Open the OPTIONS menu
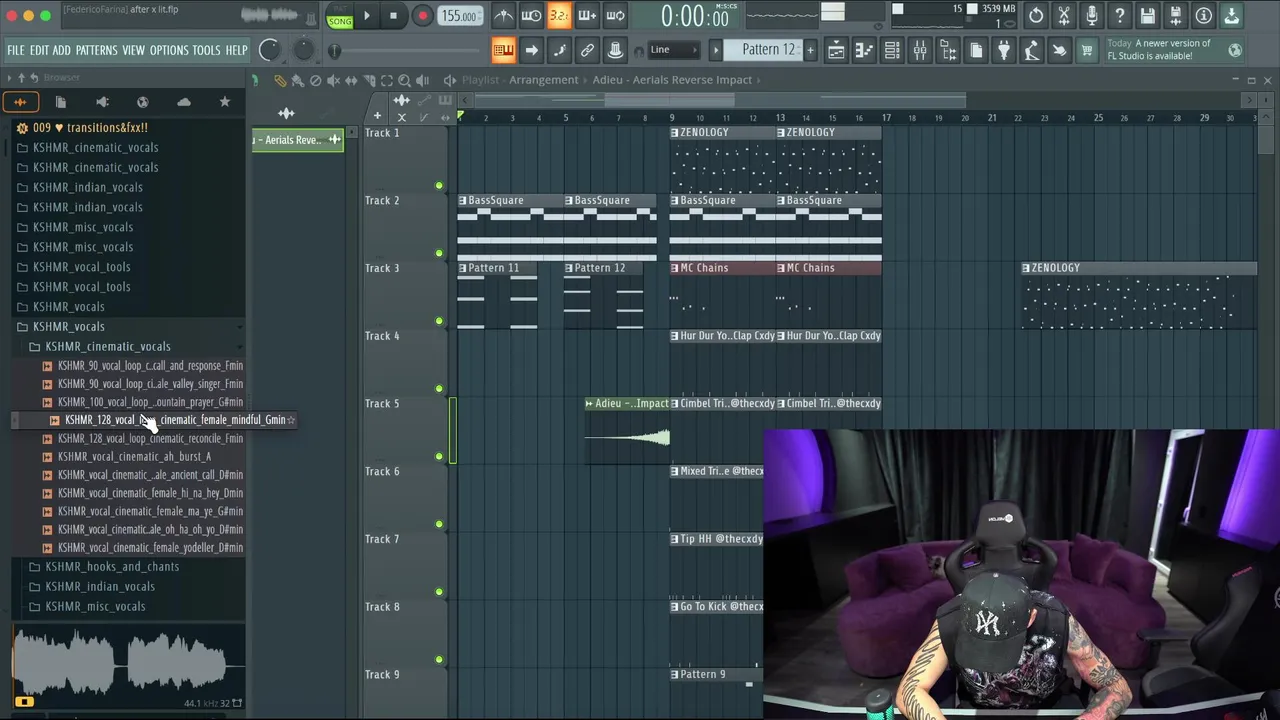 (x=169, y=50)
